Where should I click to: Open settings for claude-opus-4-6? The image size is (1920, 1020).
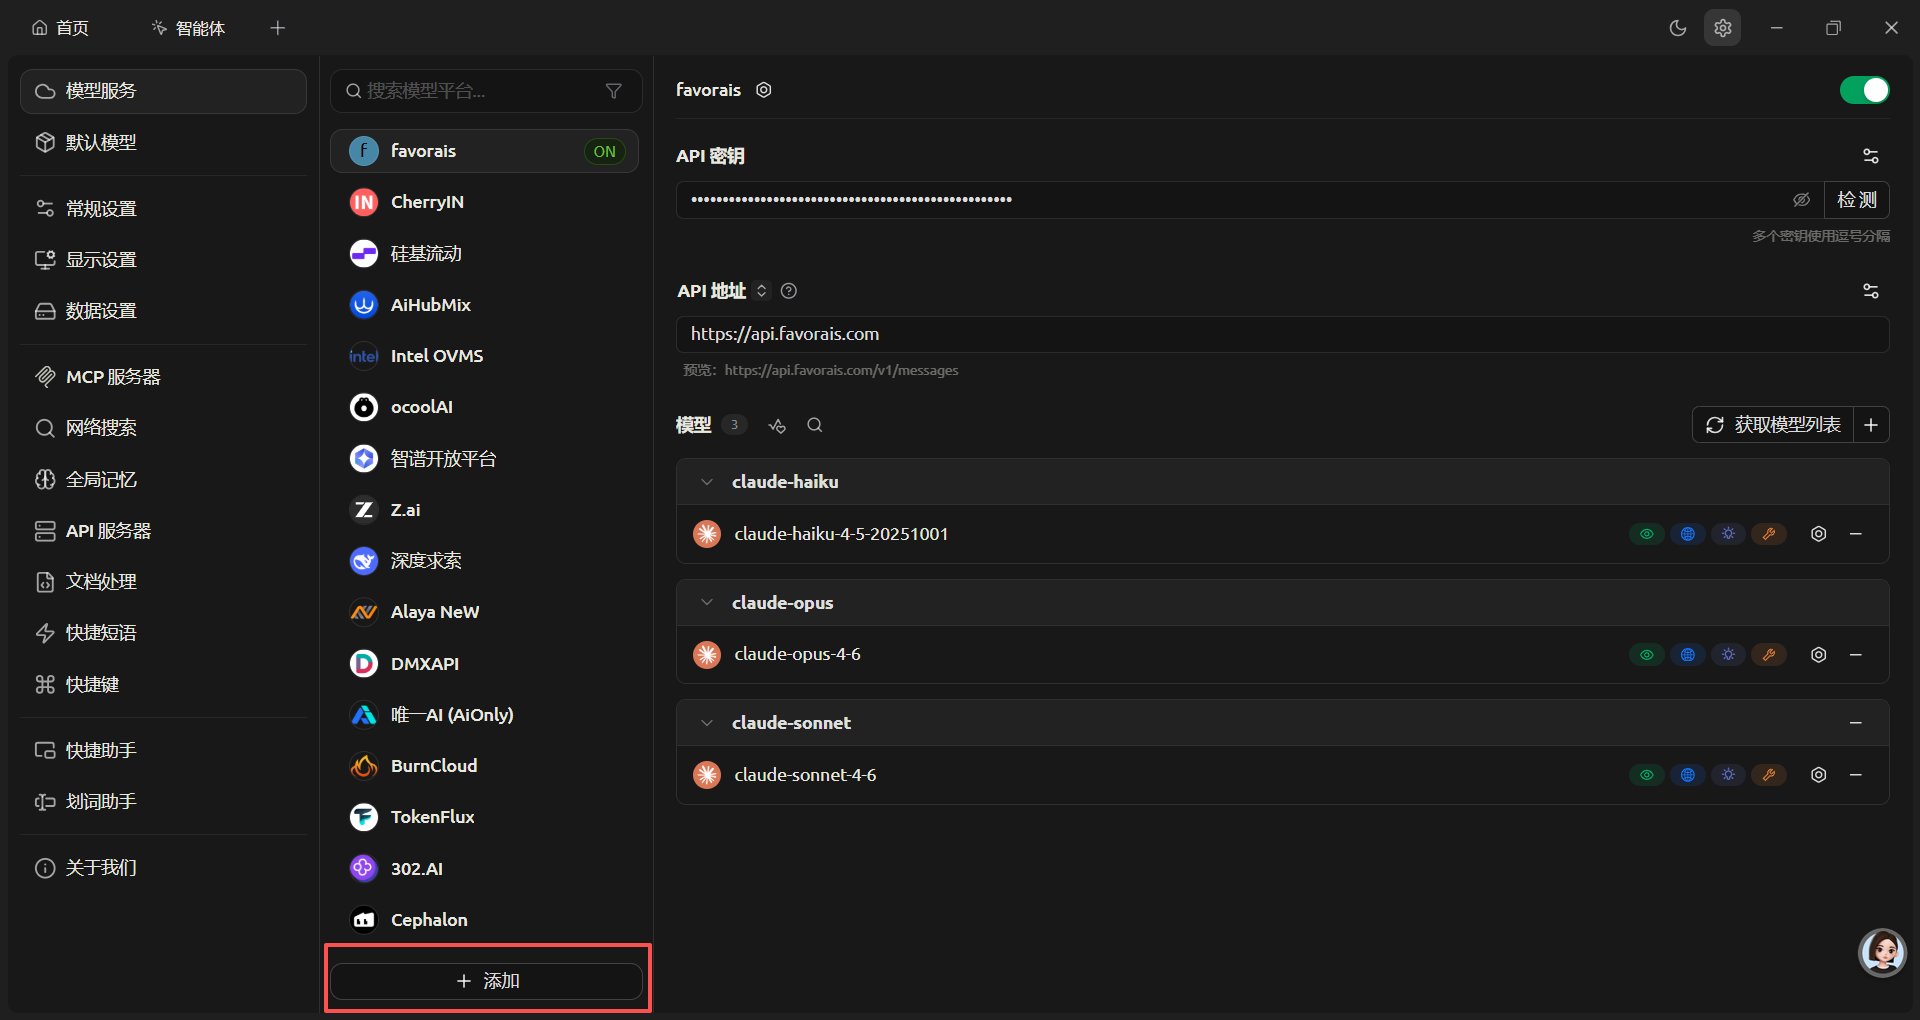coord(1819,655)
